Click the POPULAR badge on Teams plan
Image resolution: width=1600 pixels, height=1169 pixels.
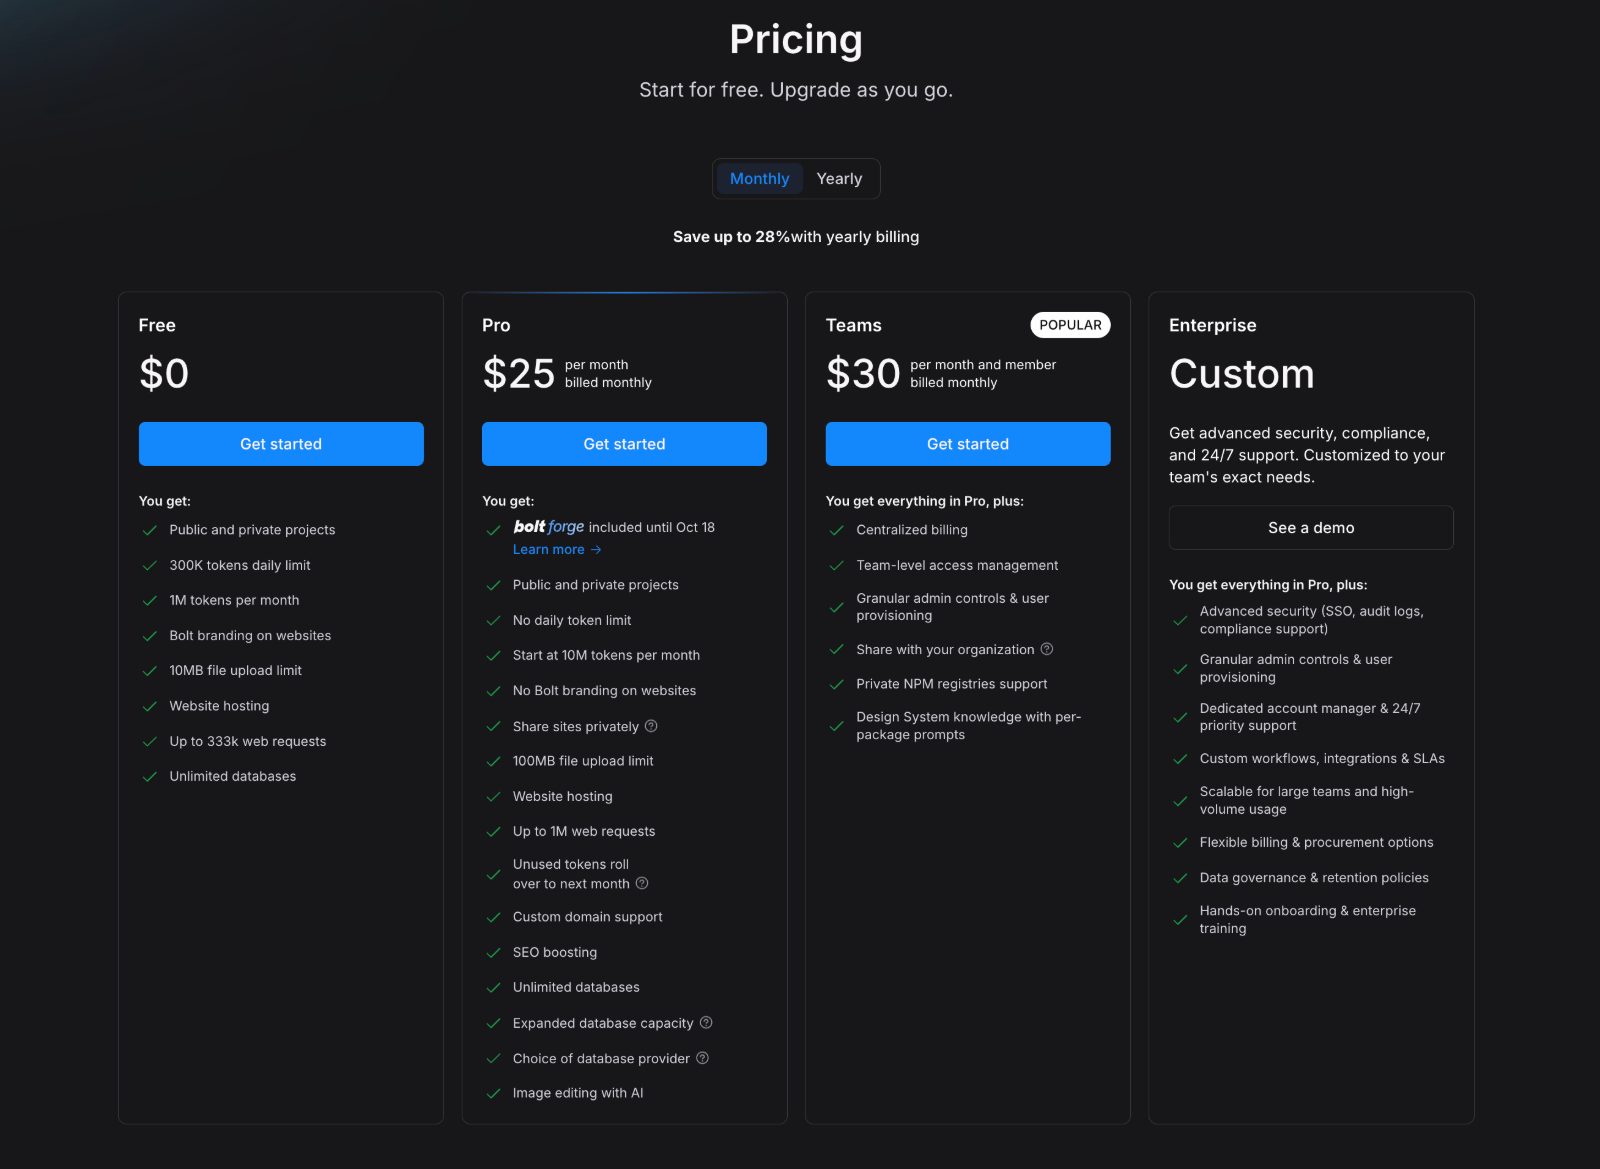[1070, 325]
